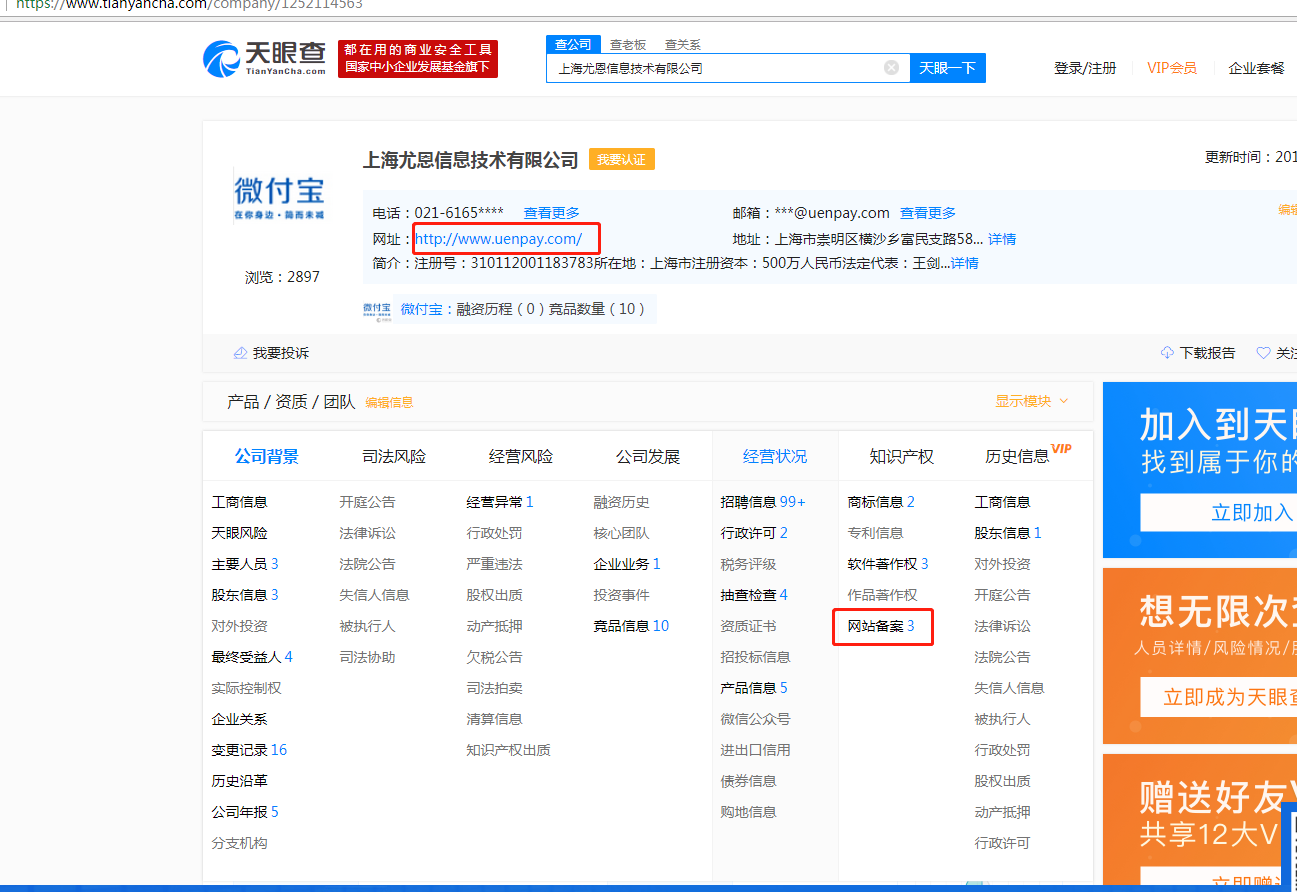Viewport: 1297px width, 892px height.
Task: Open 企业关系 entry
Action: 240,719
